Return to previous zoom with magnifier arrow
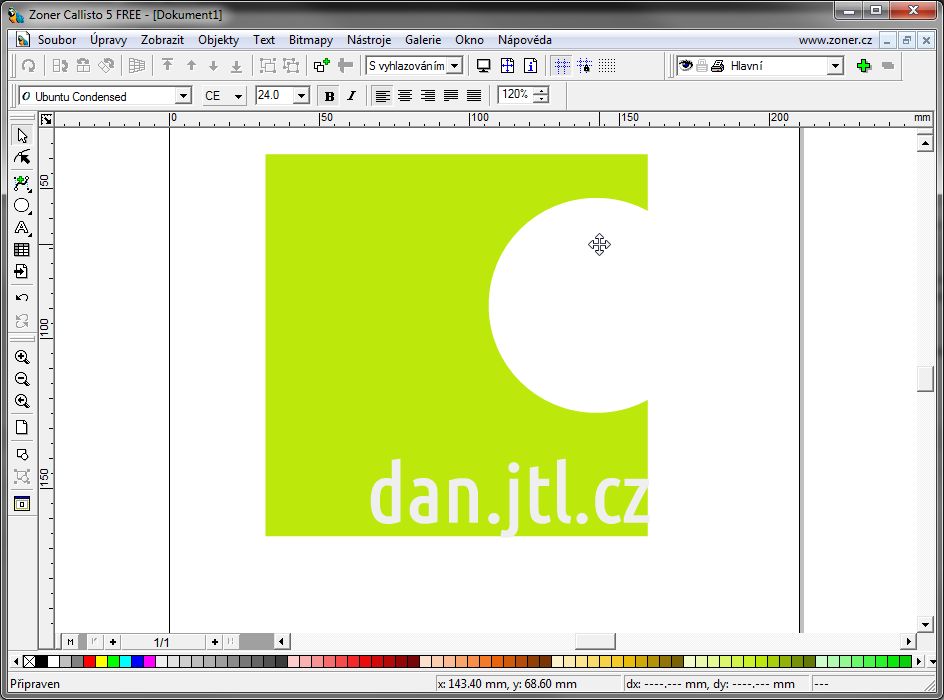 pos(22,401)
